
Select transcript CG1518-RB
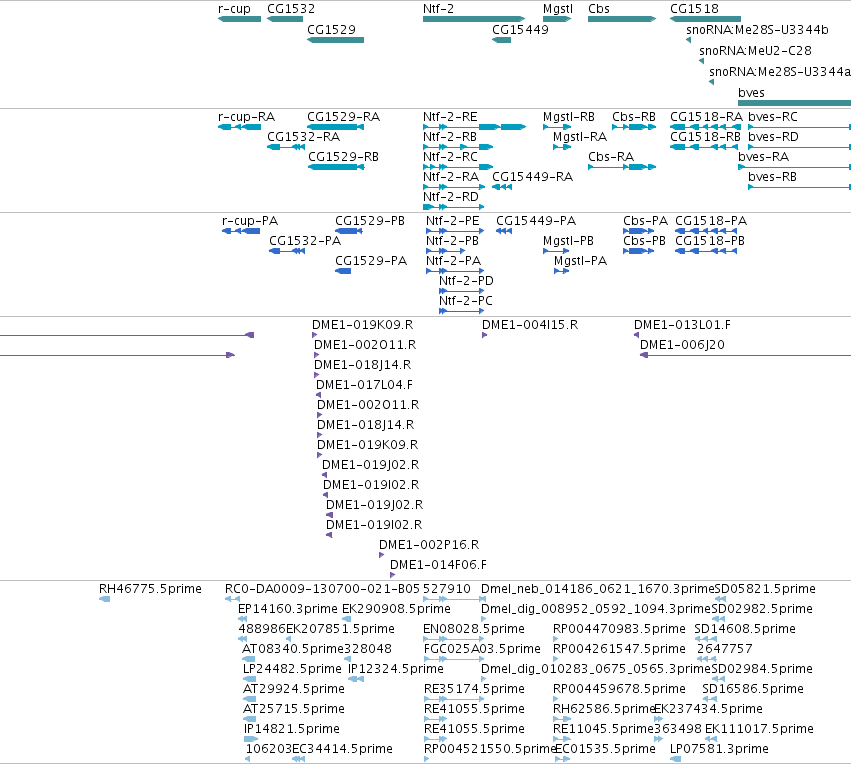(704, 147)
